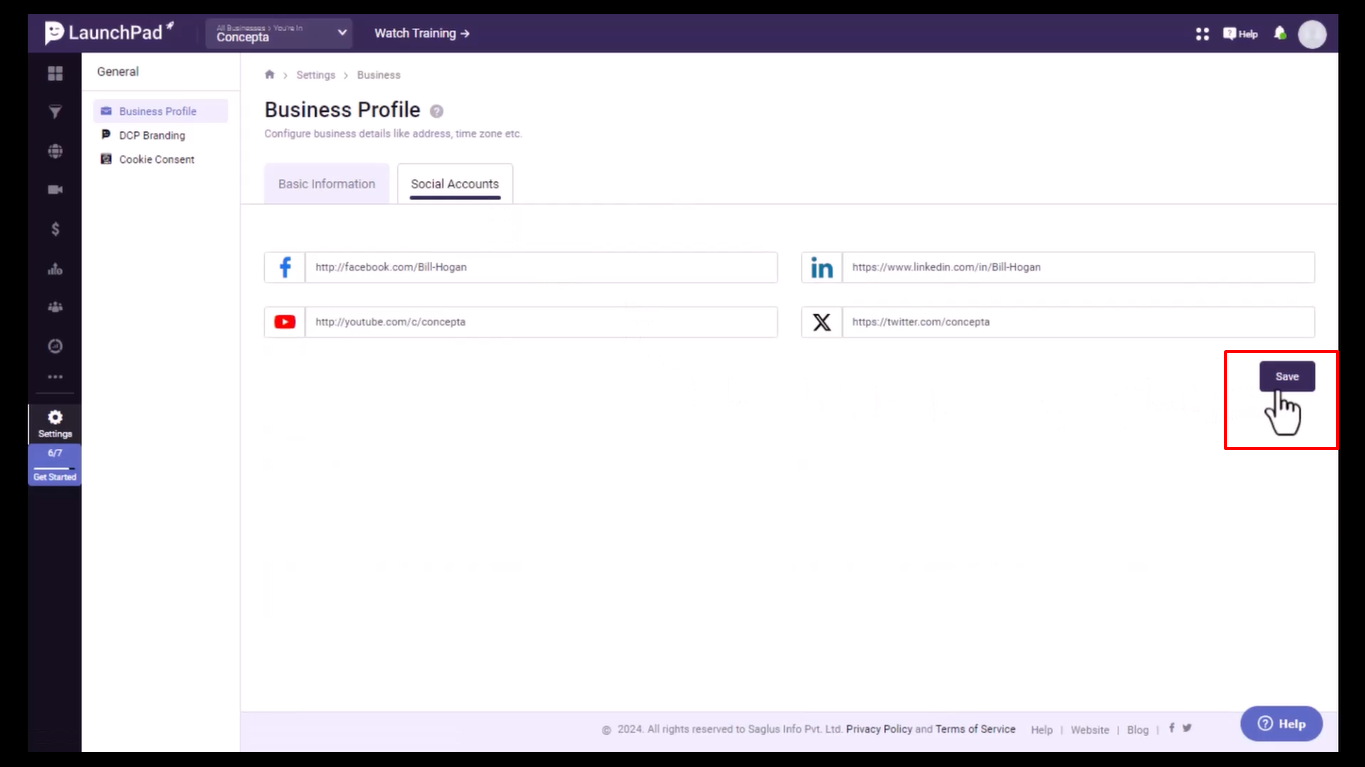This screenshot has width=1365, height=767.
Task: Click Watch Training link
Action: coord(422,33)
